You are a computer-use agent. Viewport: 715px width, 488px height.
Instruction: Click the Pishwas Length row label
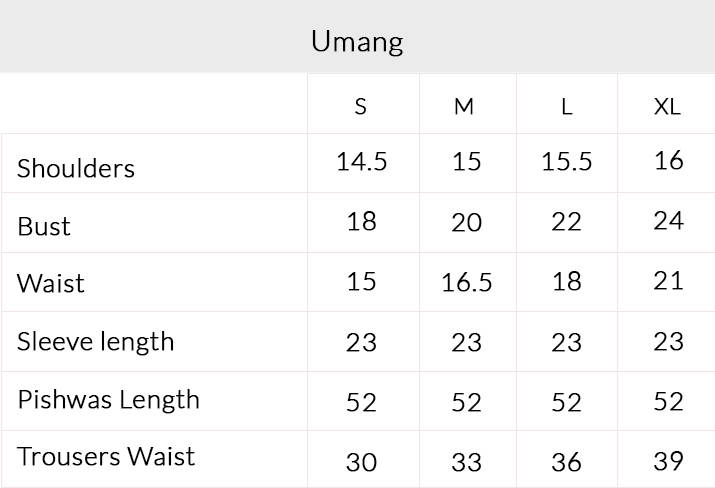109,399
